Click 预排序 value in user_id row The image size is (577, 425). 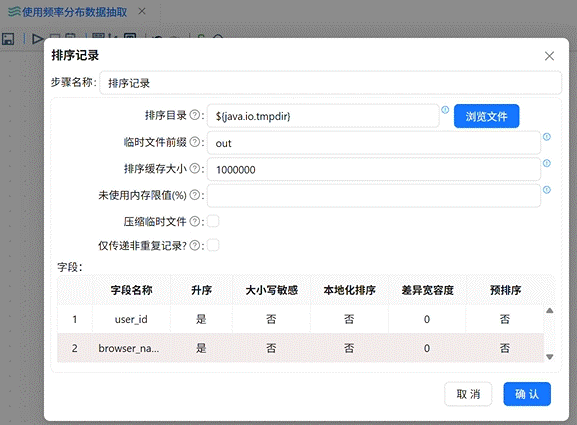pos(505,319)
